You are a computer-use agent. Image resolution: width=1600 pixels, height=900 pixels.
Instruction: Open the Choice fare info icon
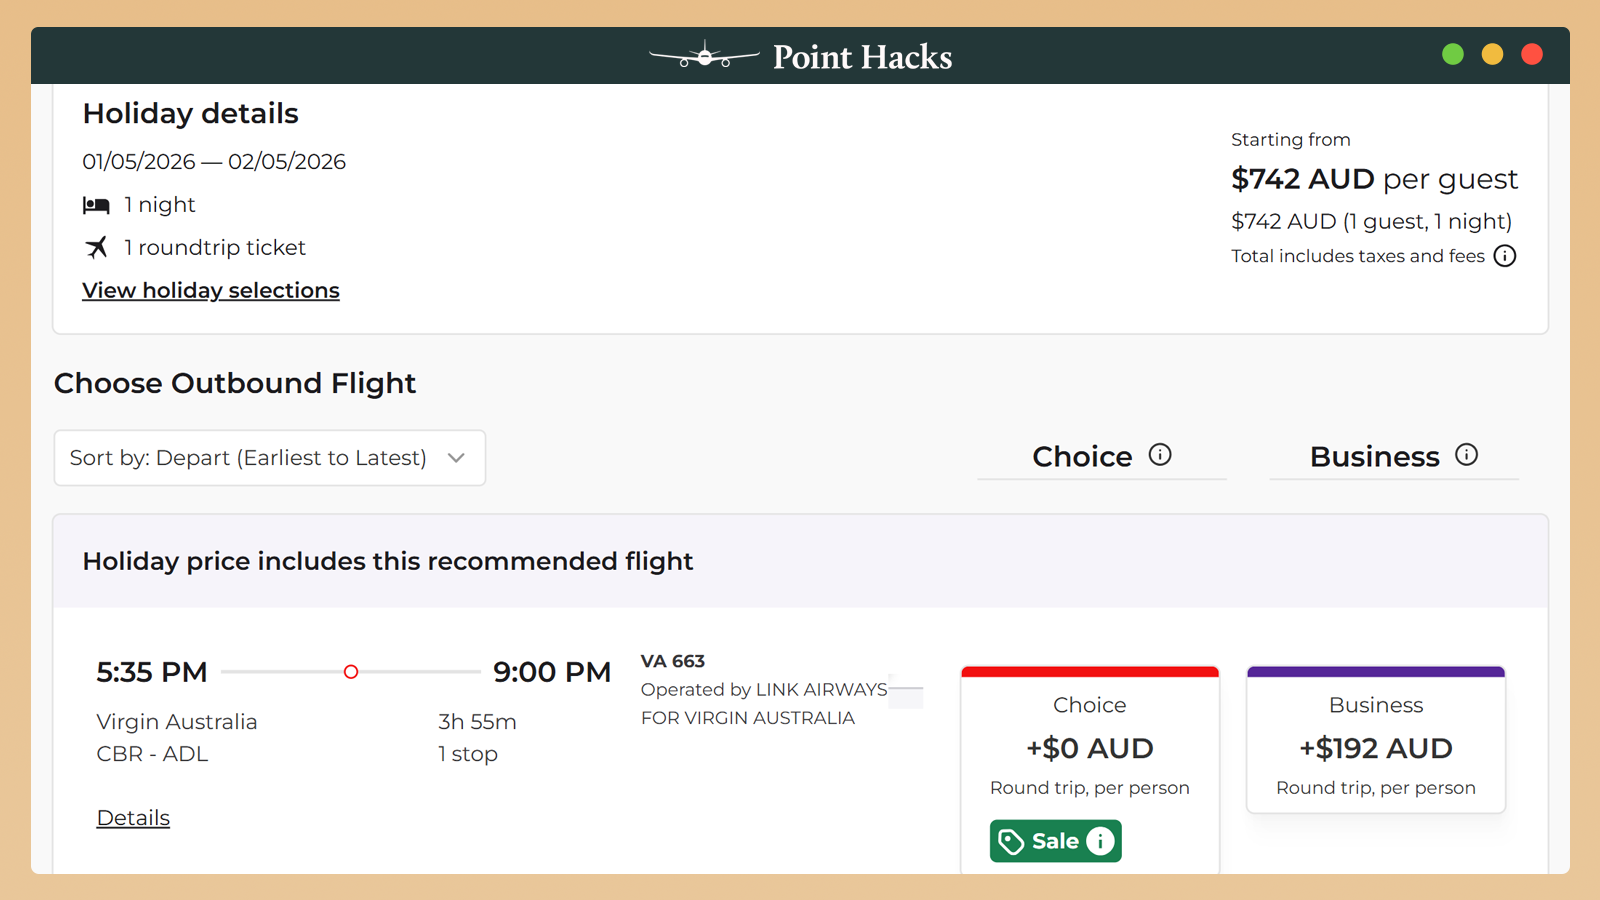[1160, 455]
